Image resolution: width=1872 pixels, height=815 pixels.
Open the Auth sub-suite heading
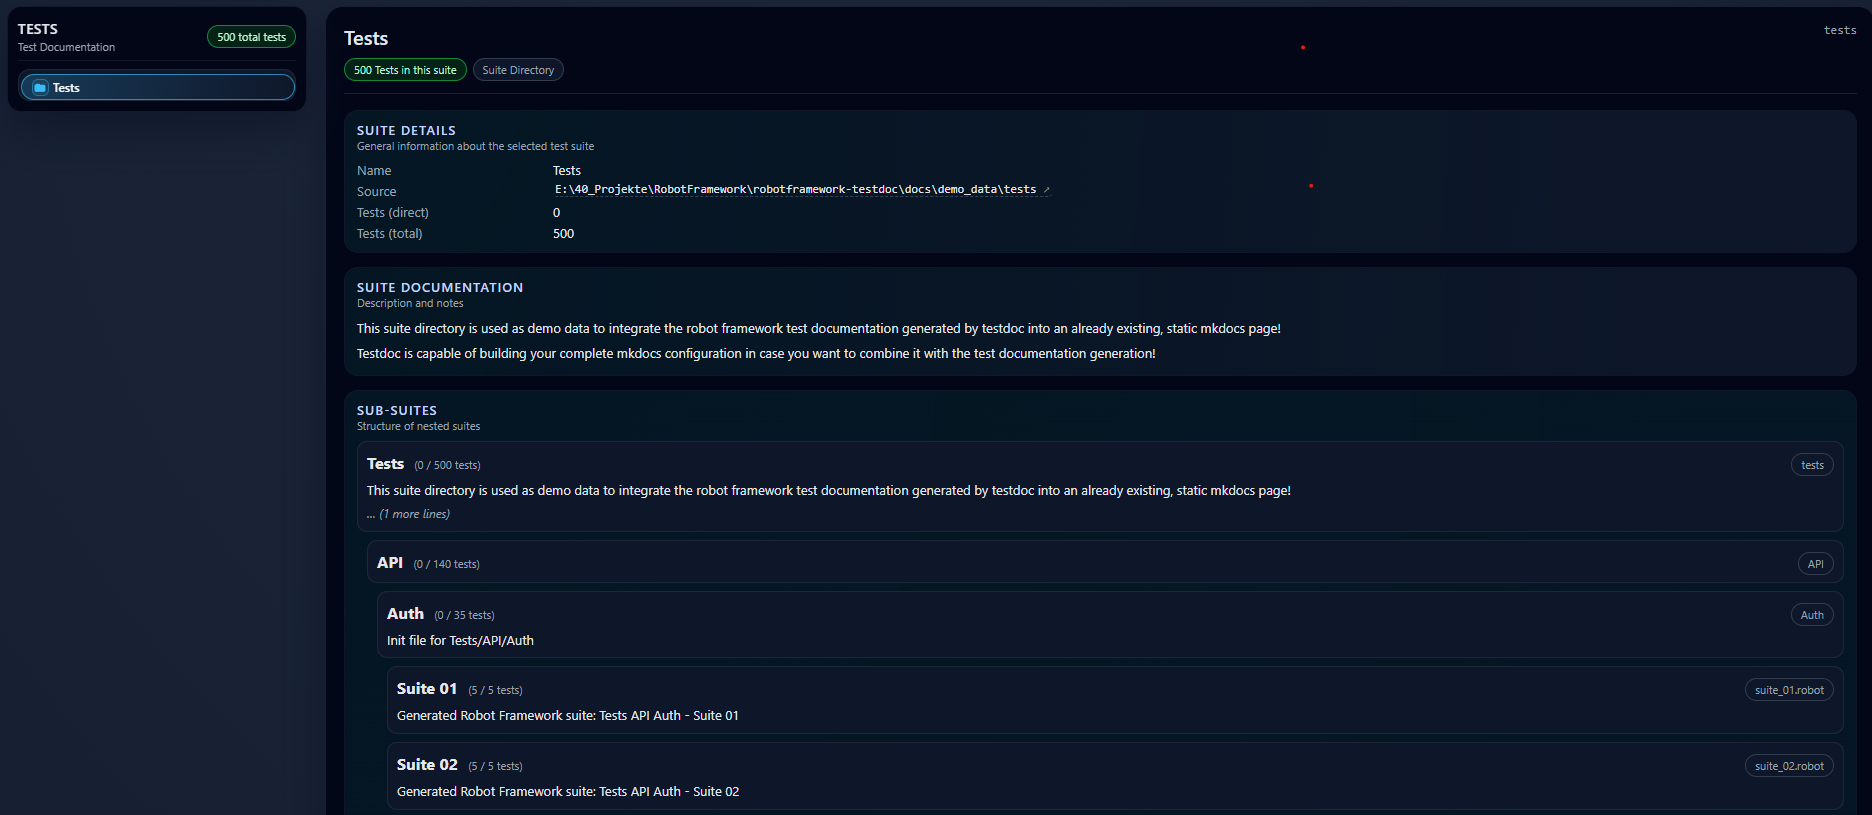tap(405, 614)
